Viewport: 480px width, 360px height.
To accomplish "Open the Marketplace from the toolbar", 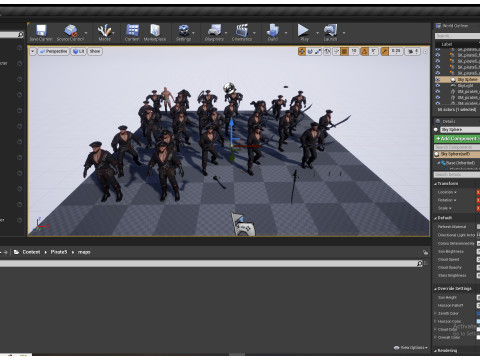I will point(155,33).
